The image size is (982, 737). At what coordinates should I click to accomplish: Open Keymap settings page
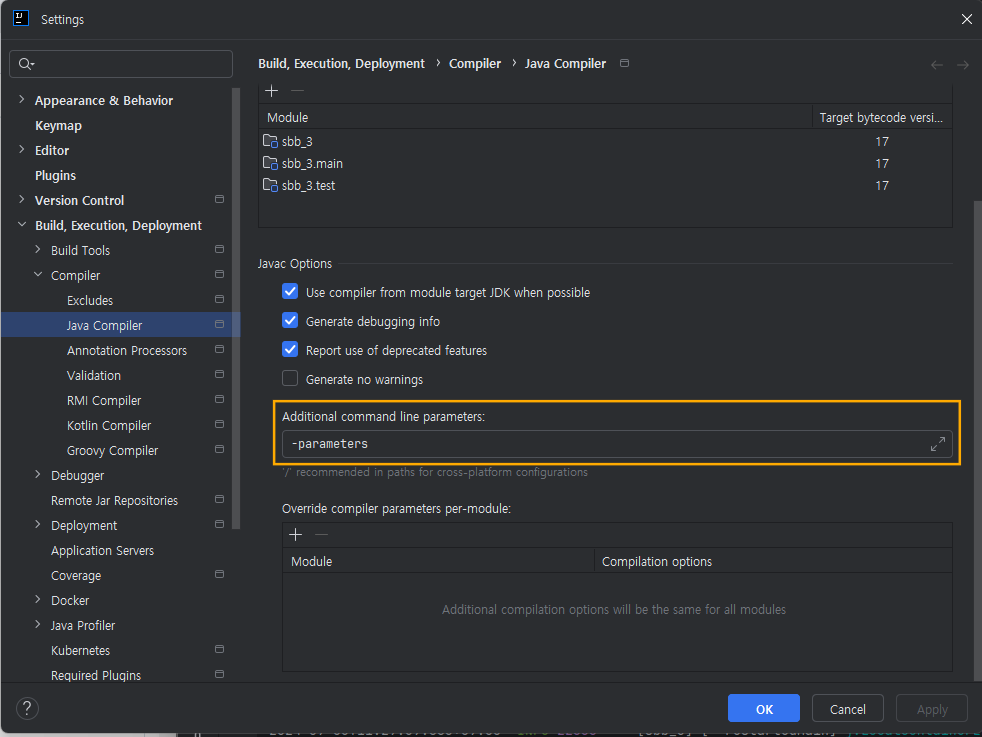point(58,126)
